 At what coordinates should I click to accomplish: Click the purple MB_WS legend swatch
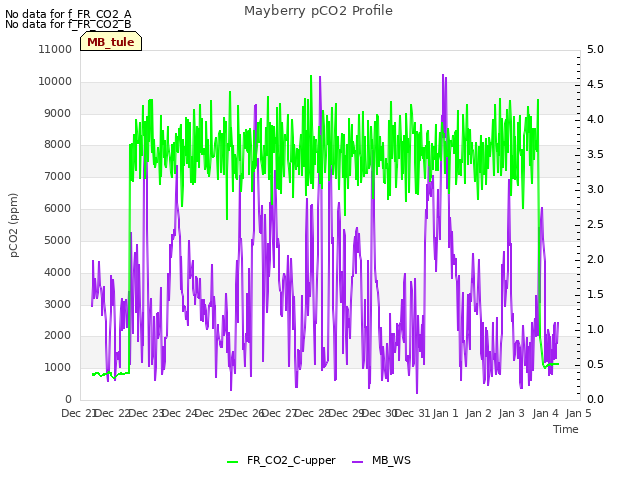(357, 462)
